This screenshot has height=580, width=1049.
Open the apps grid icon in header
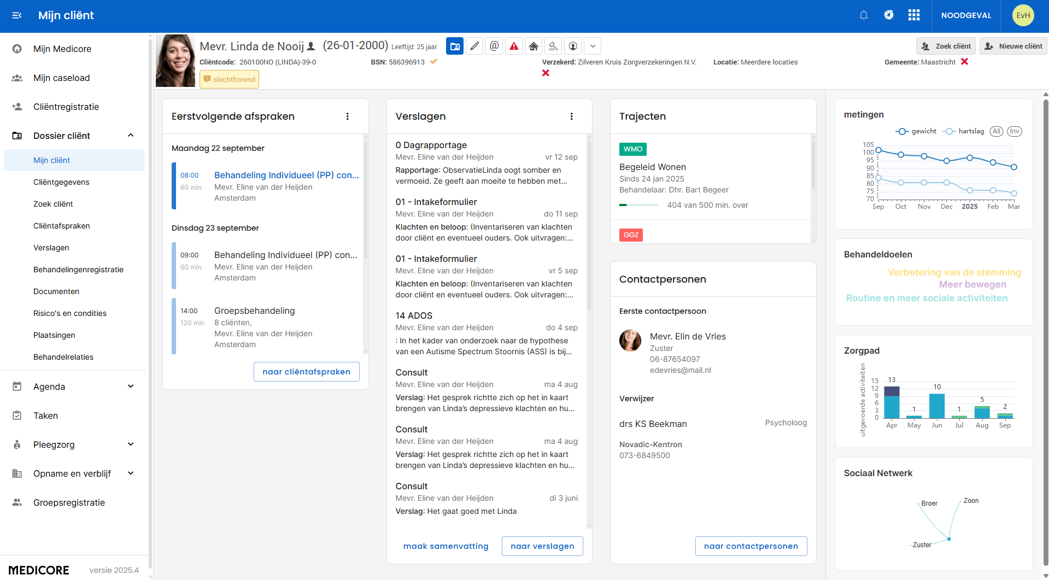pos(913,15)
